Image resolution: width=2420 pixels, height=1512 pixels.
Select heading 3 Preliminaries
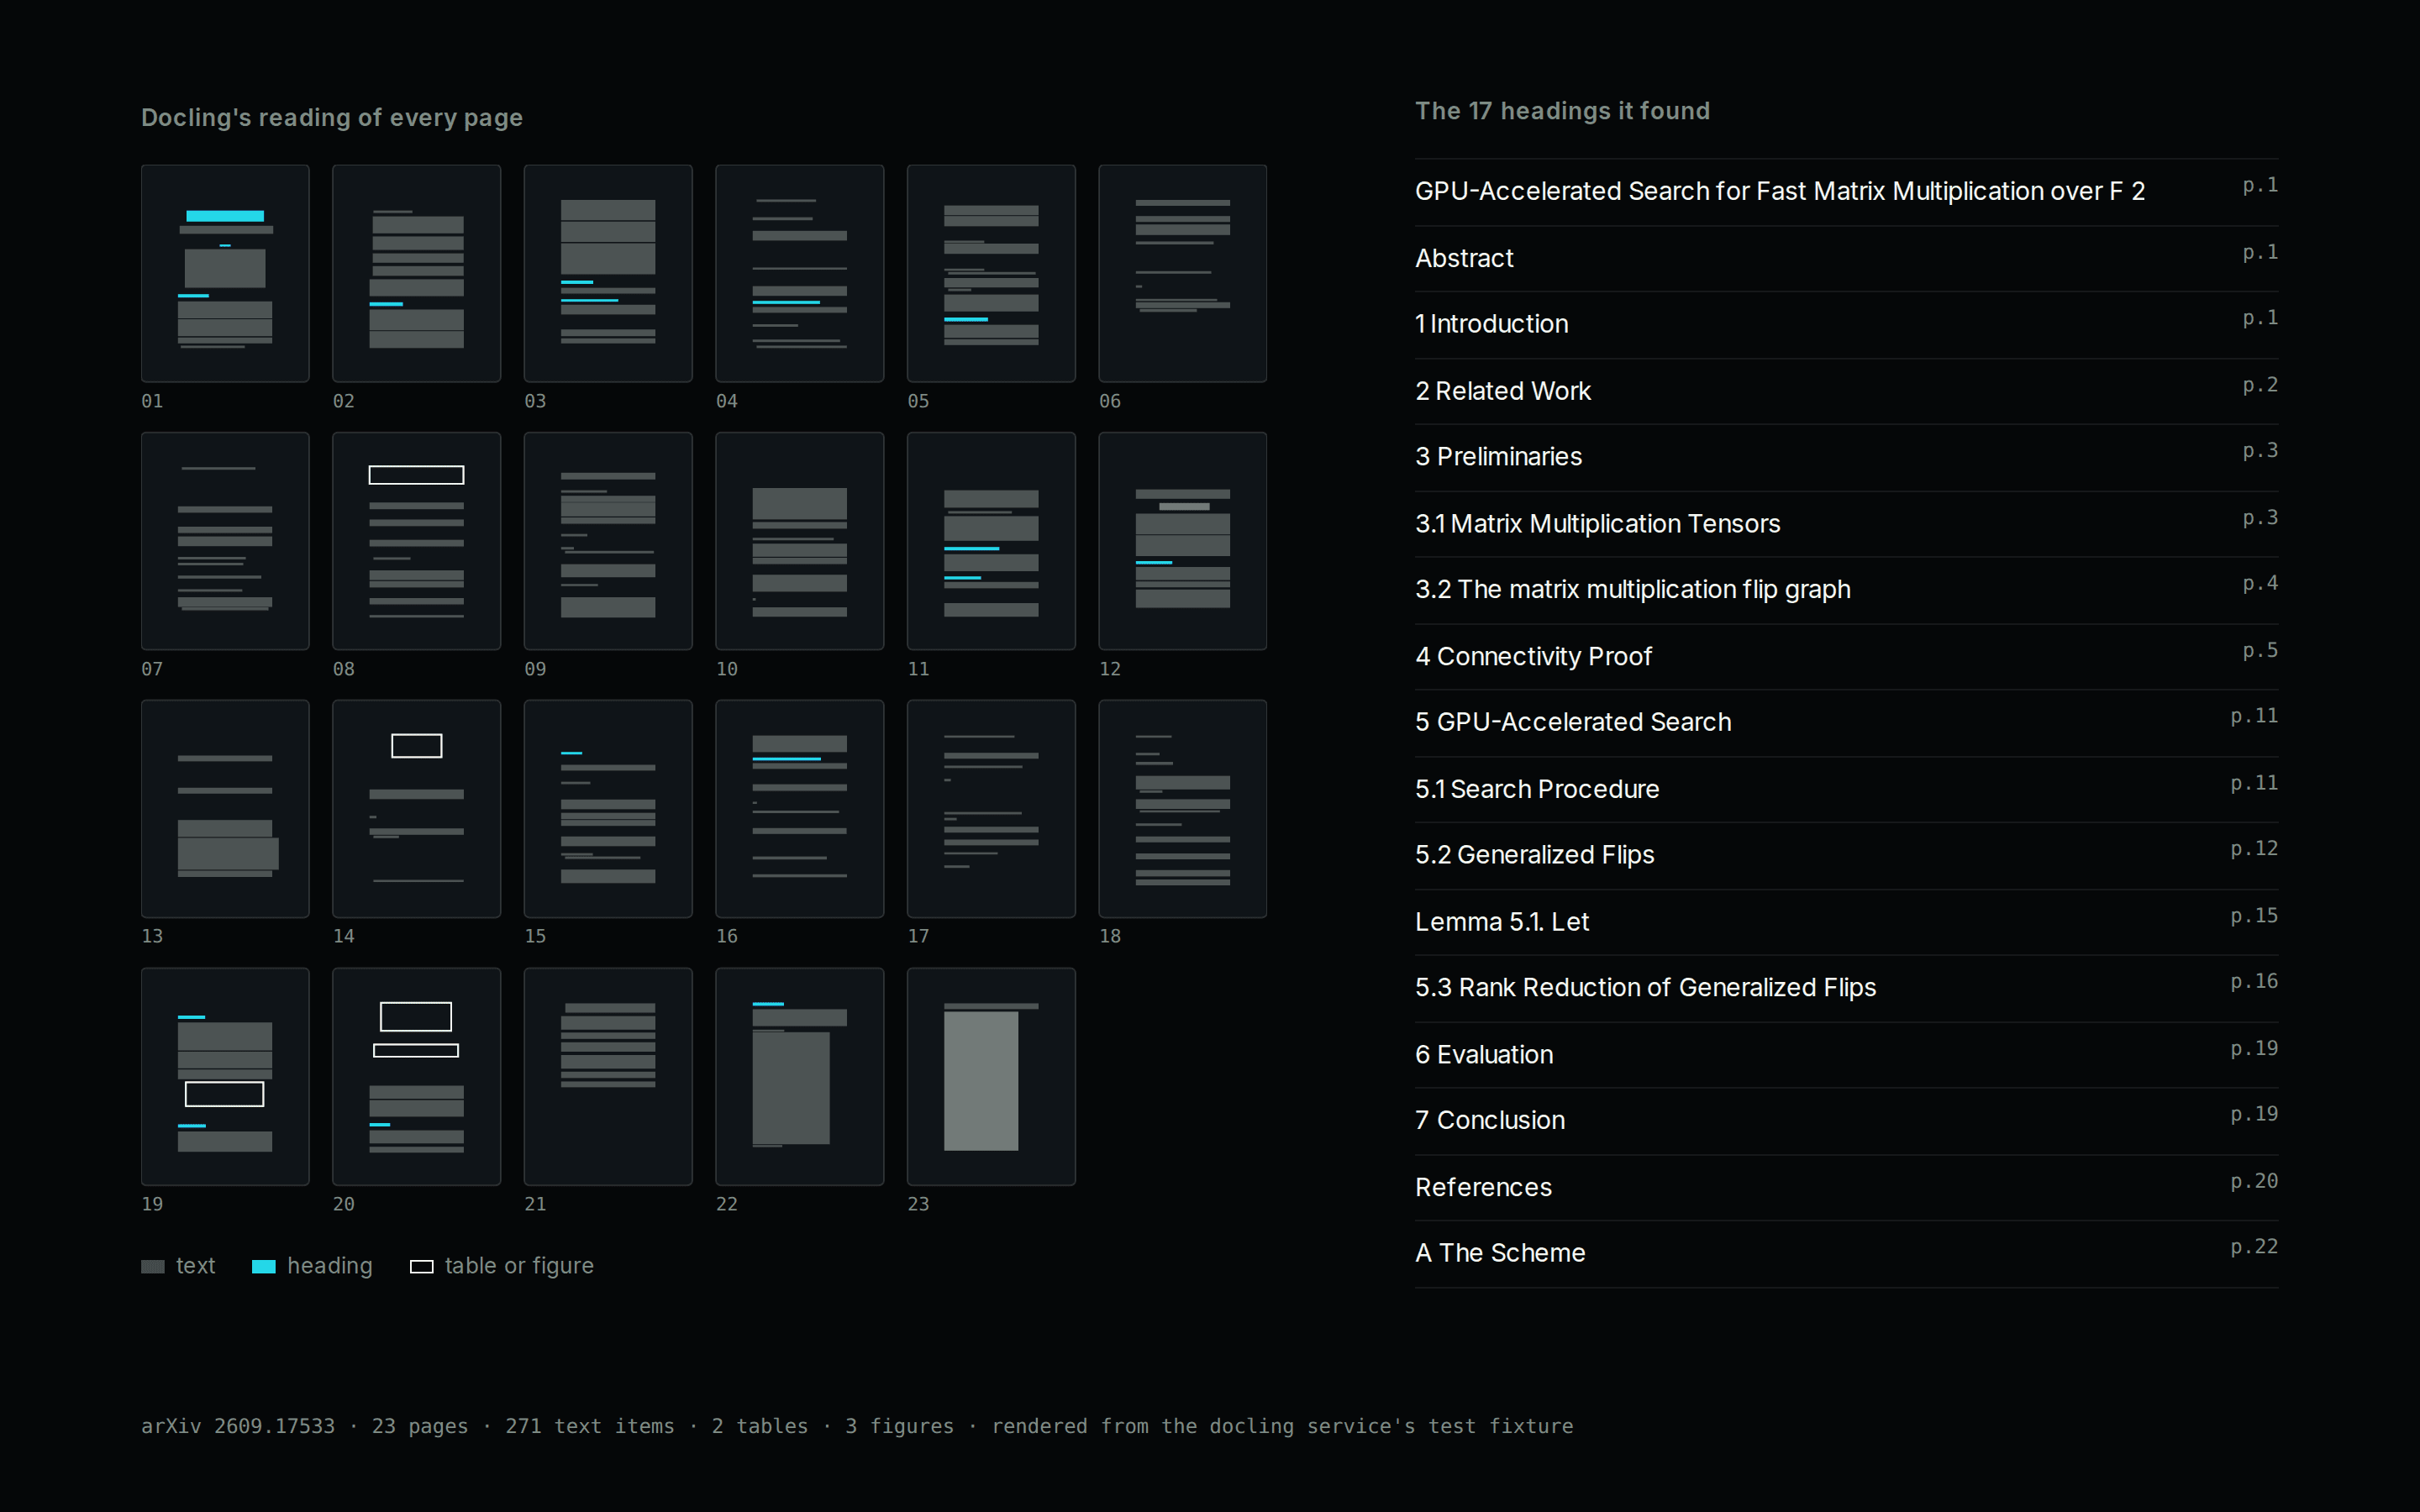pyautogui.click(x=1846, y=458)
